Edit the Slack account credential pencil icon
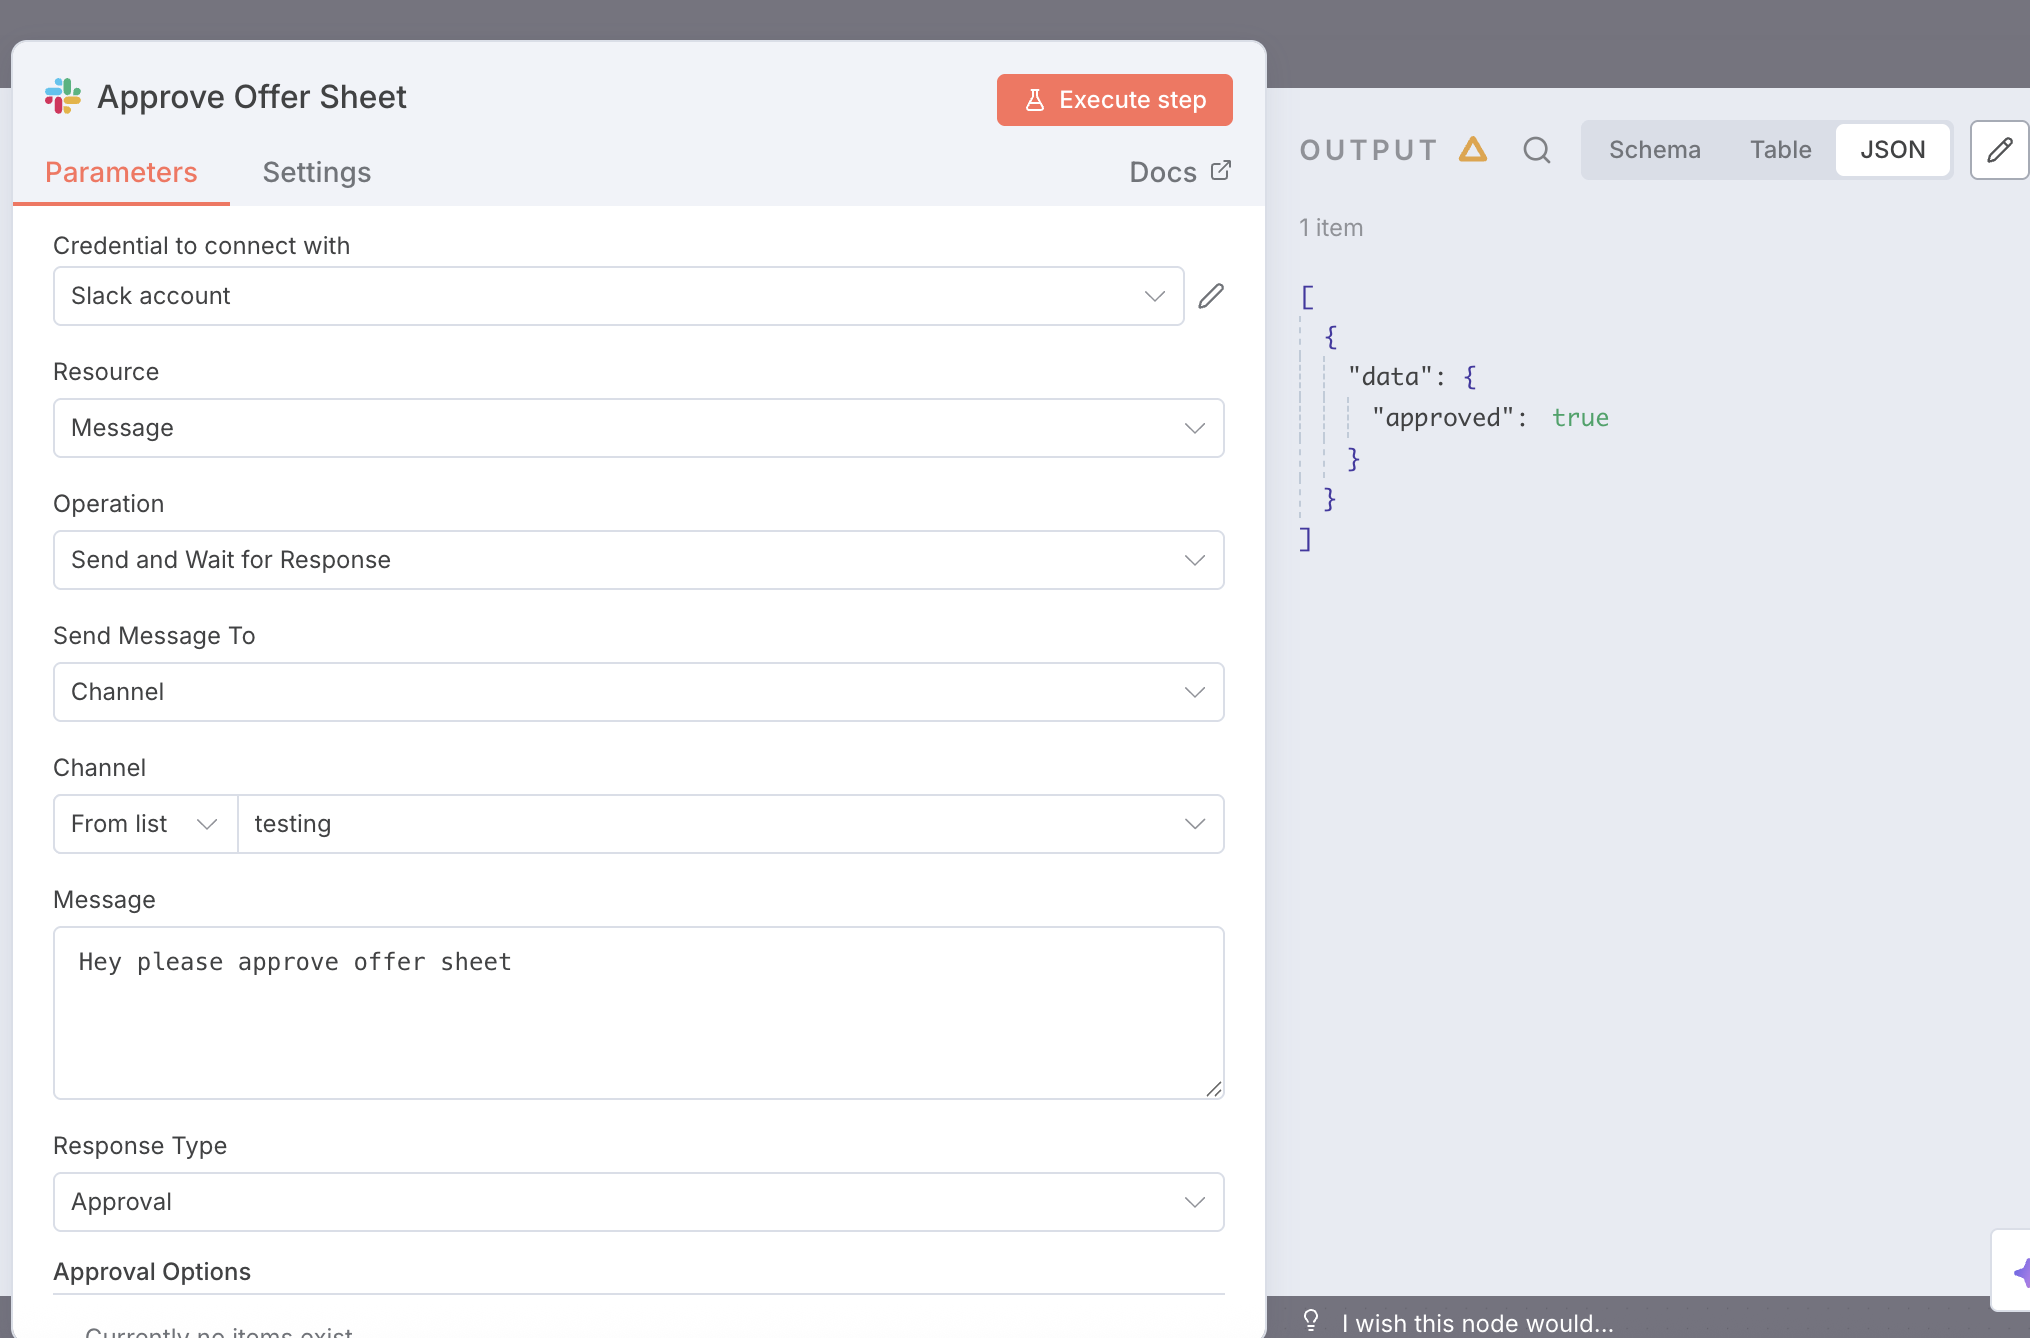Viewport: 2030px width, 1338px height. coord(1210,296)
